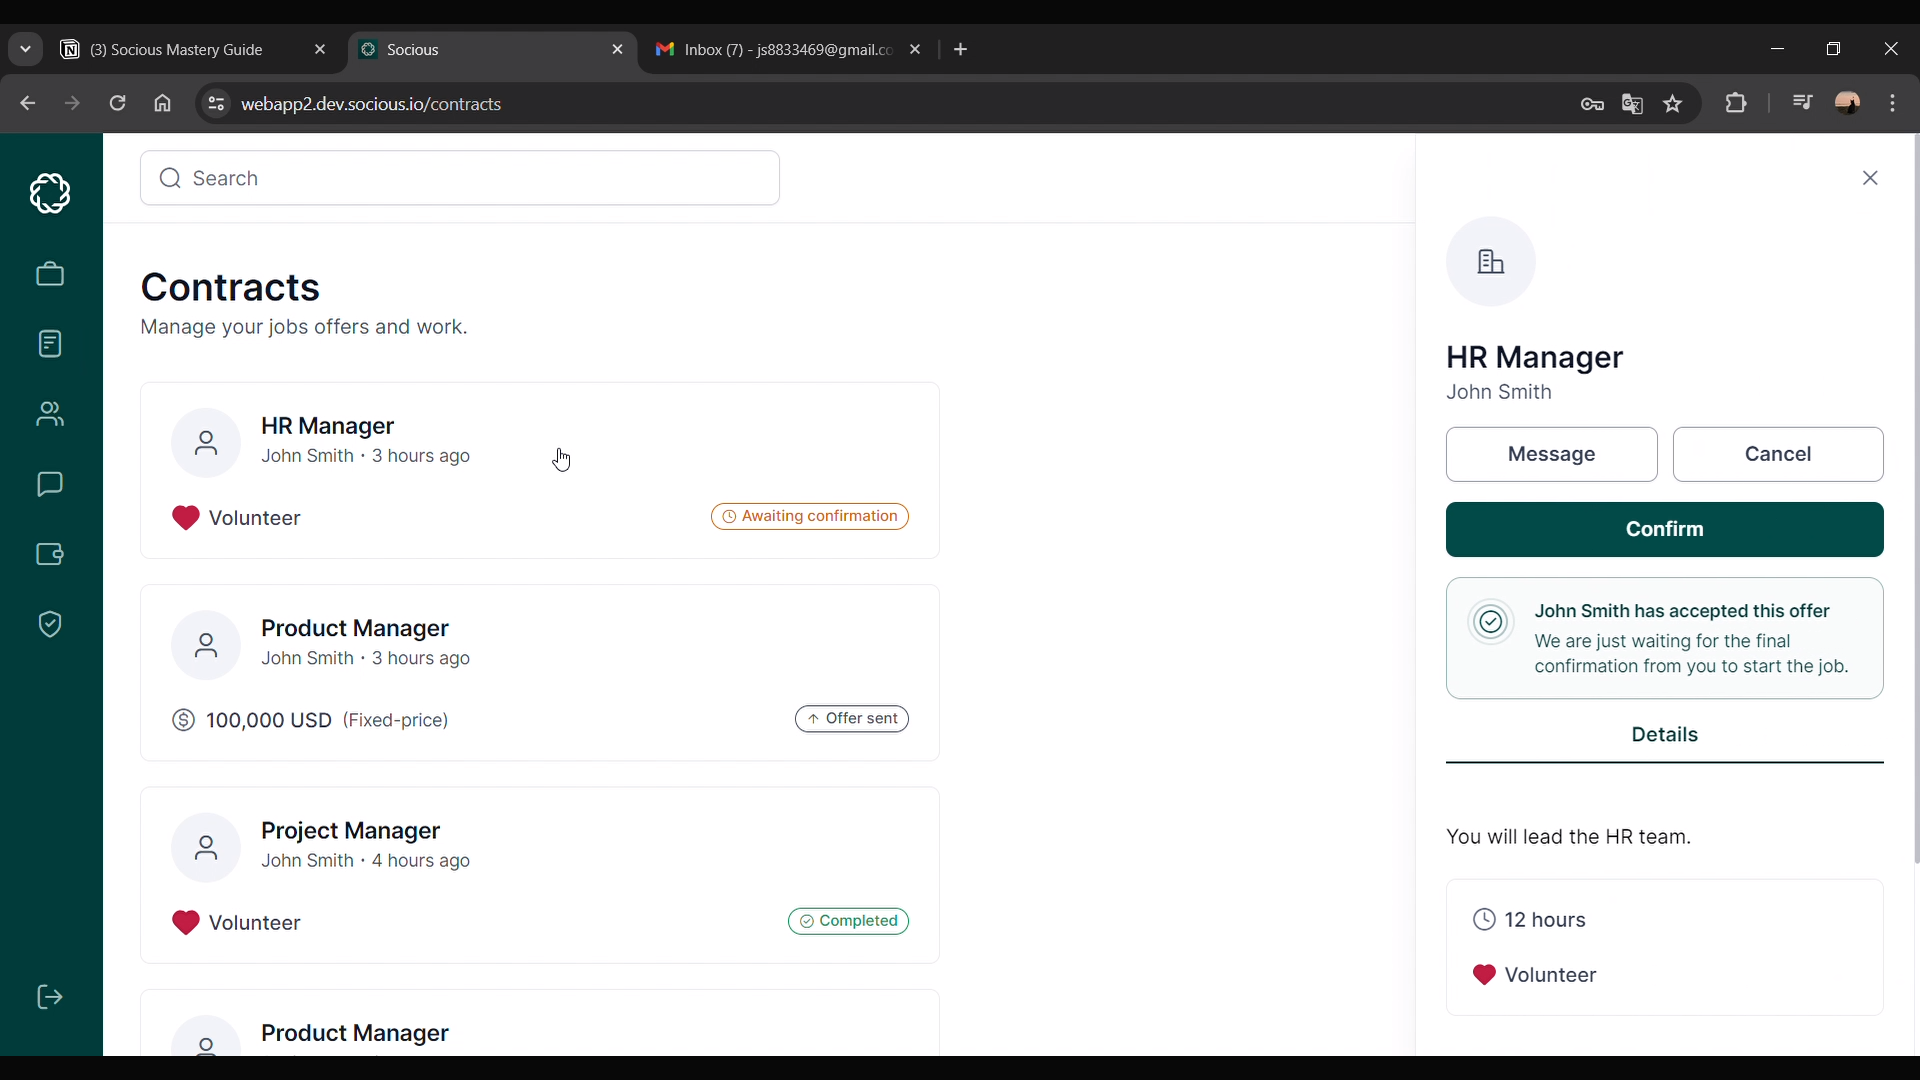Select the Details tab in side panel

pyautogui.click(x=1664, y=735)
